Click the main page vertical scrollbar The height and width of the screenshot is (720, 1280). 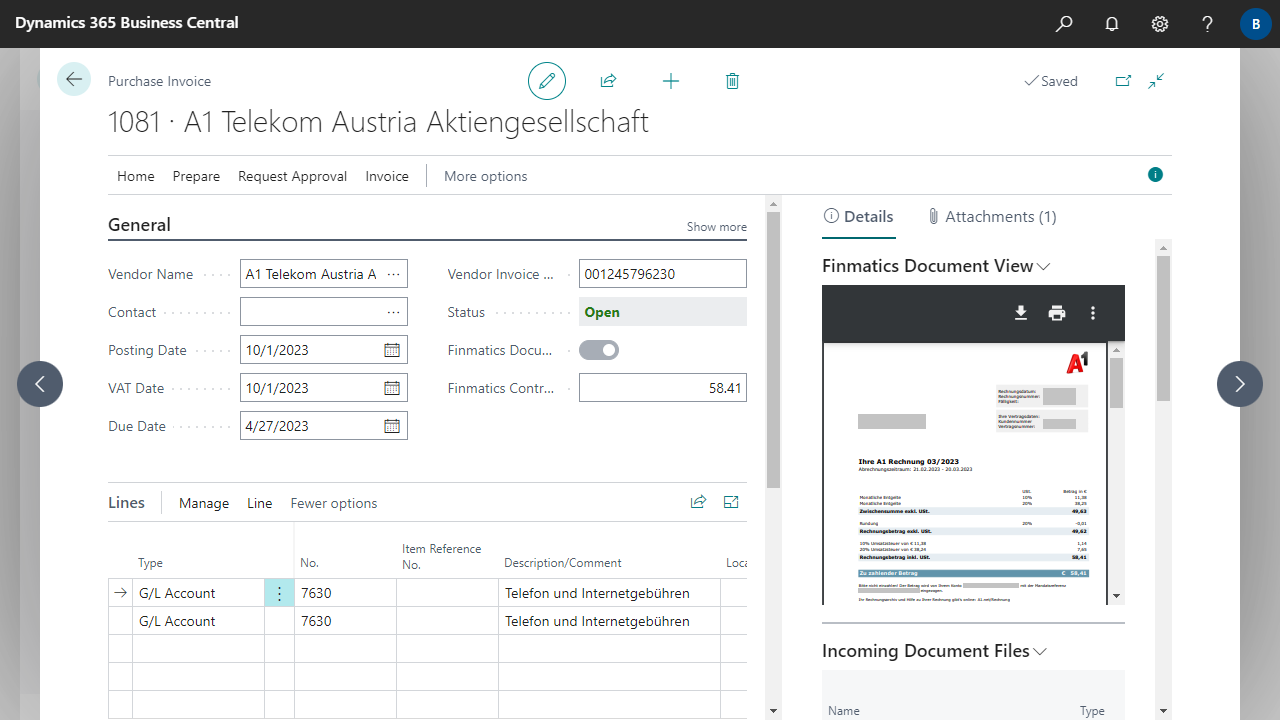pyautogui.click(x=773, y=350)
